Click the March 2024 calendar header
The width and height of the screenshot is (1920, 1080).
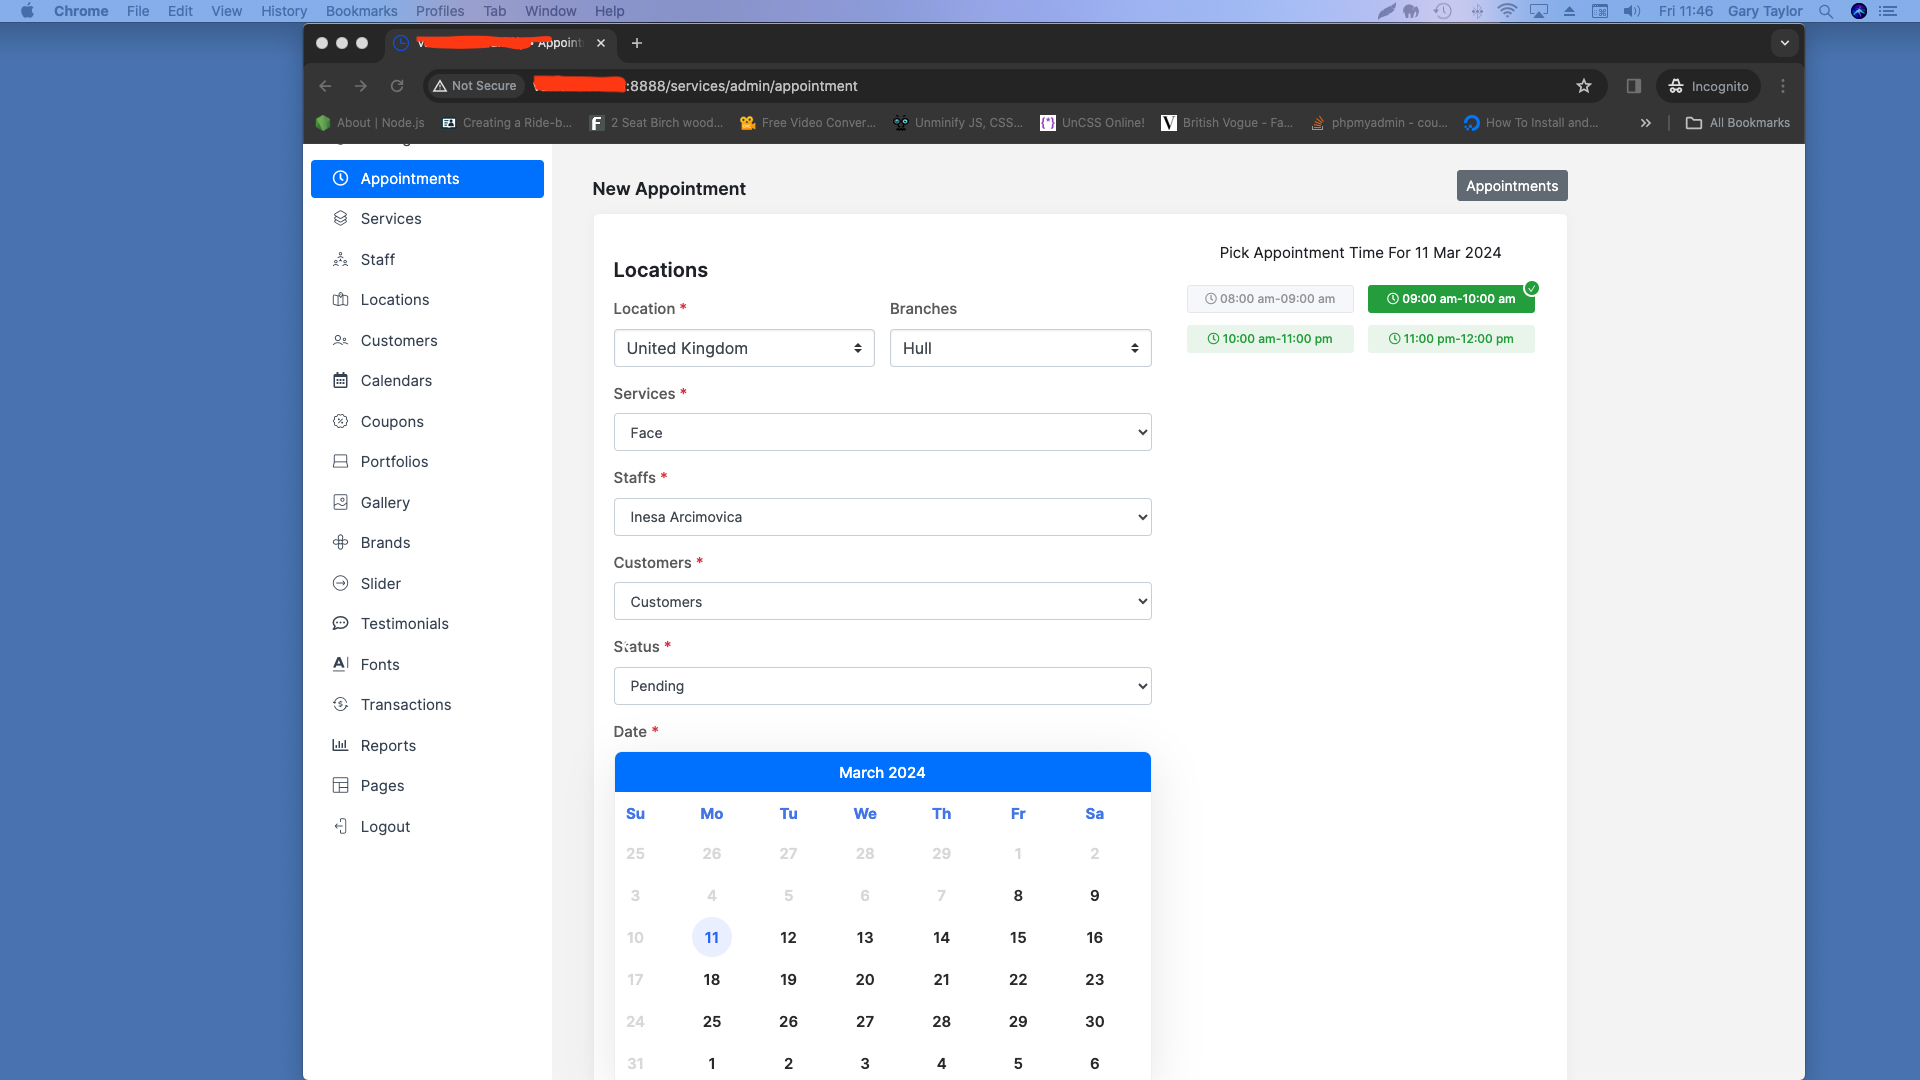[x=882, y=772]
